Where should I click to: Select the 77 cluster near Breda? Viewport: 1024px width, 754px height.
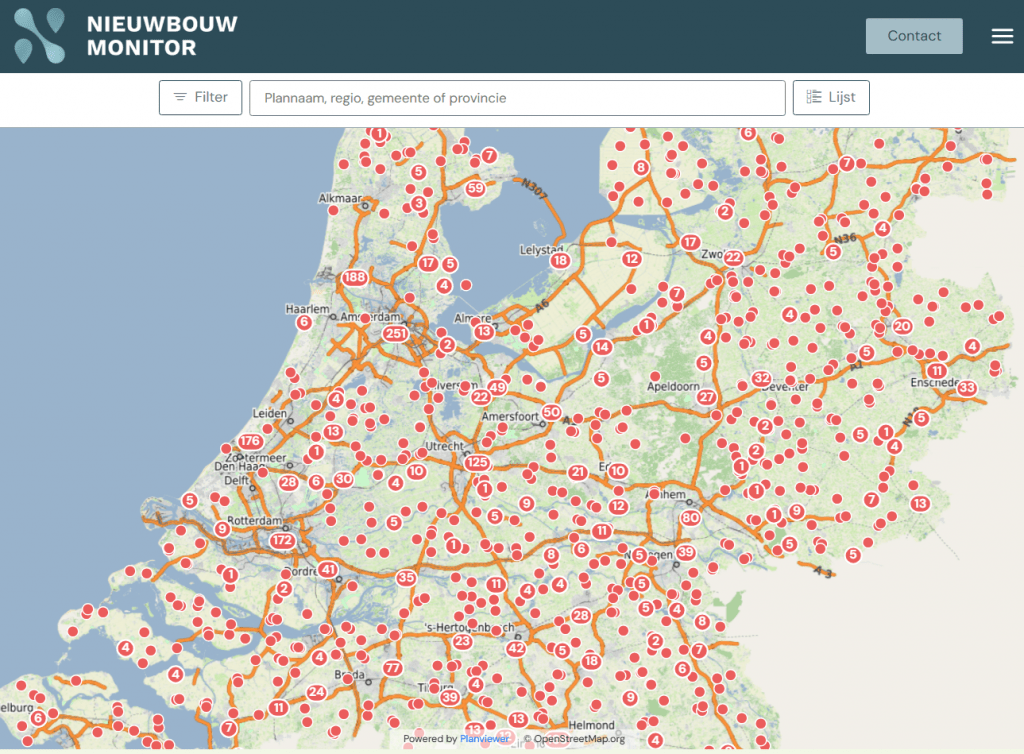pyautogui.click(x=392, y=668)
